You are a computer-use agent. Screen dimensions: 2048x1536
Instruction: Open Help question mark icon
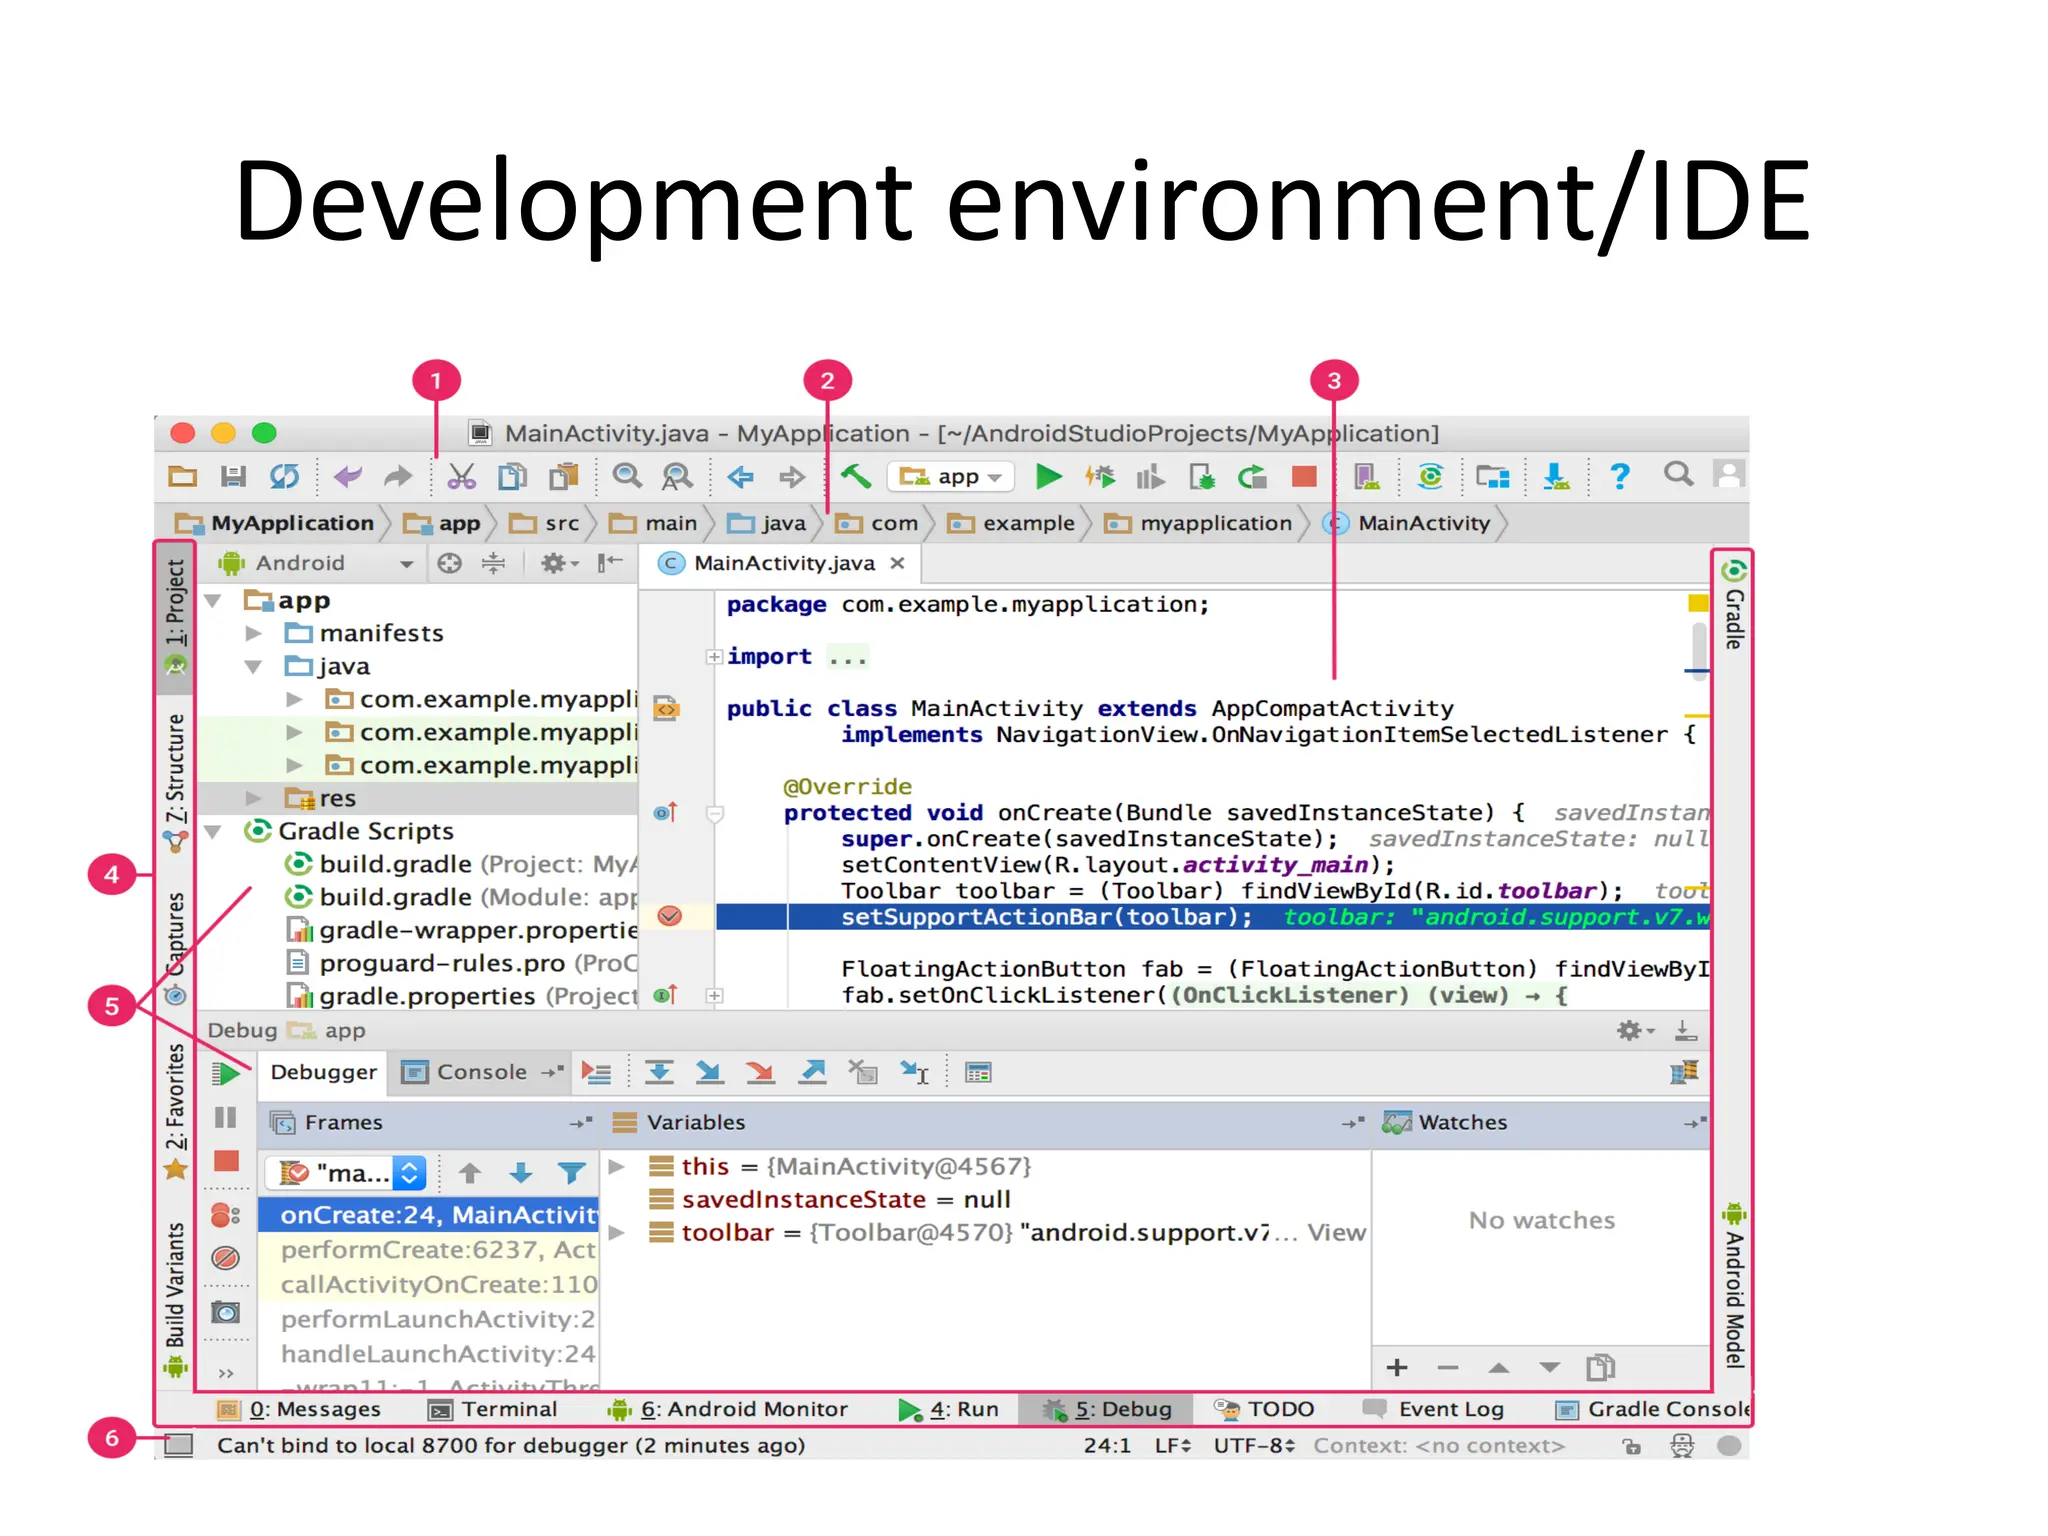click(x=1620, y=477)
